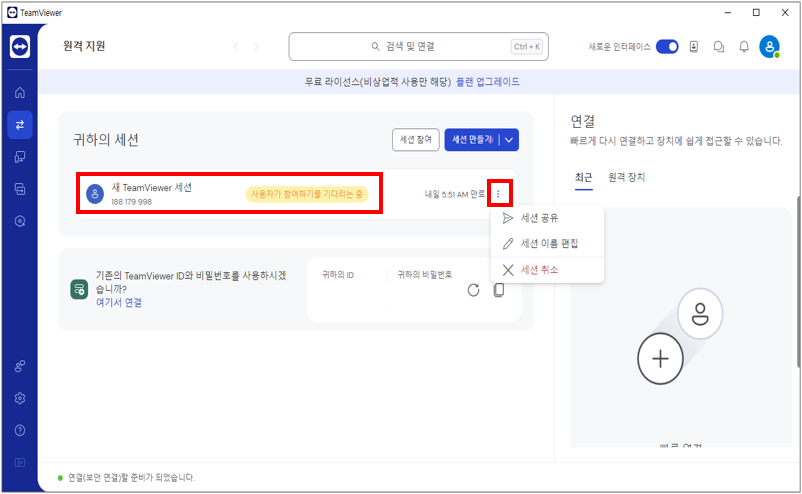This screenshot has width=802, height=494.
Task: Open the devices icon below Remote Support
Action: [20, 157]
